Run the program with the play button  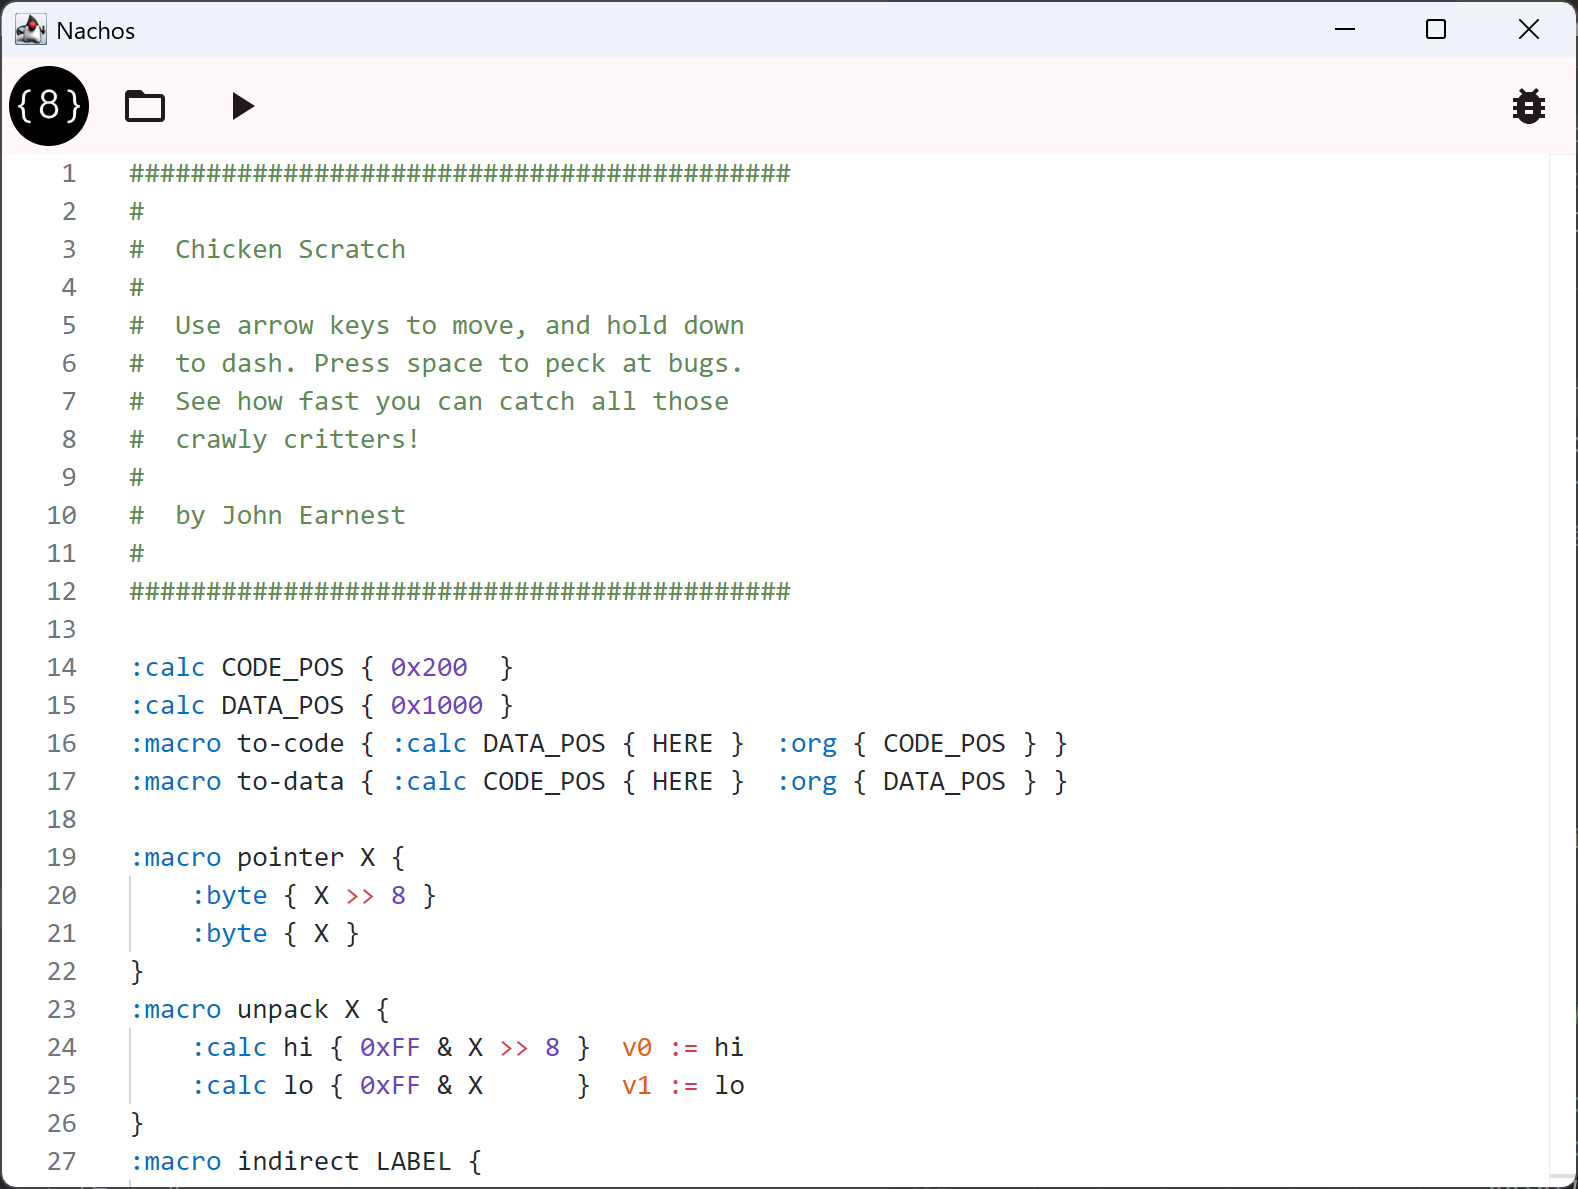242,106
